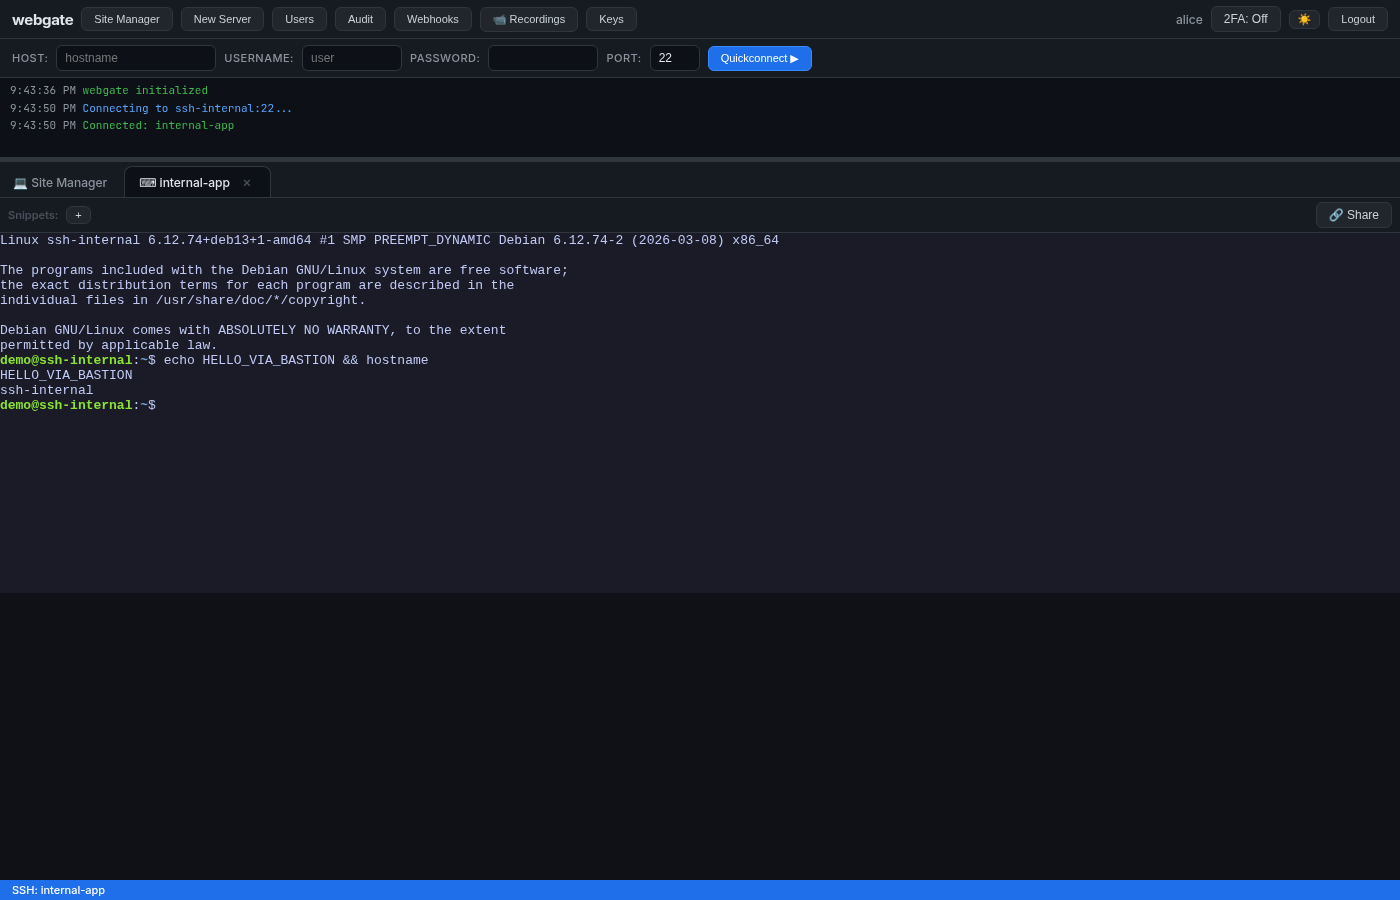The image size is (1400, 900).
Task: Click the HELLO_VIA_BASTION output line in terminal
Action: coord(66,376)
